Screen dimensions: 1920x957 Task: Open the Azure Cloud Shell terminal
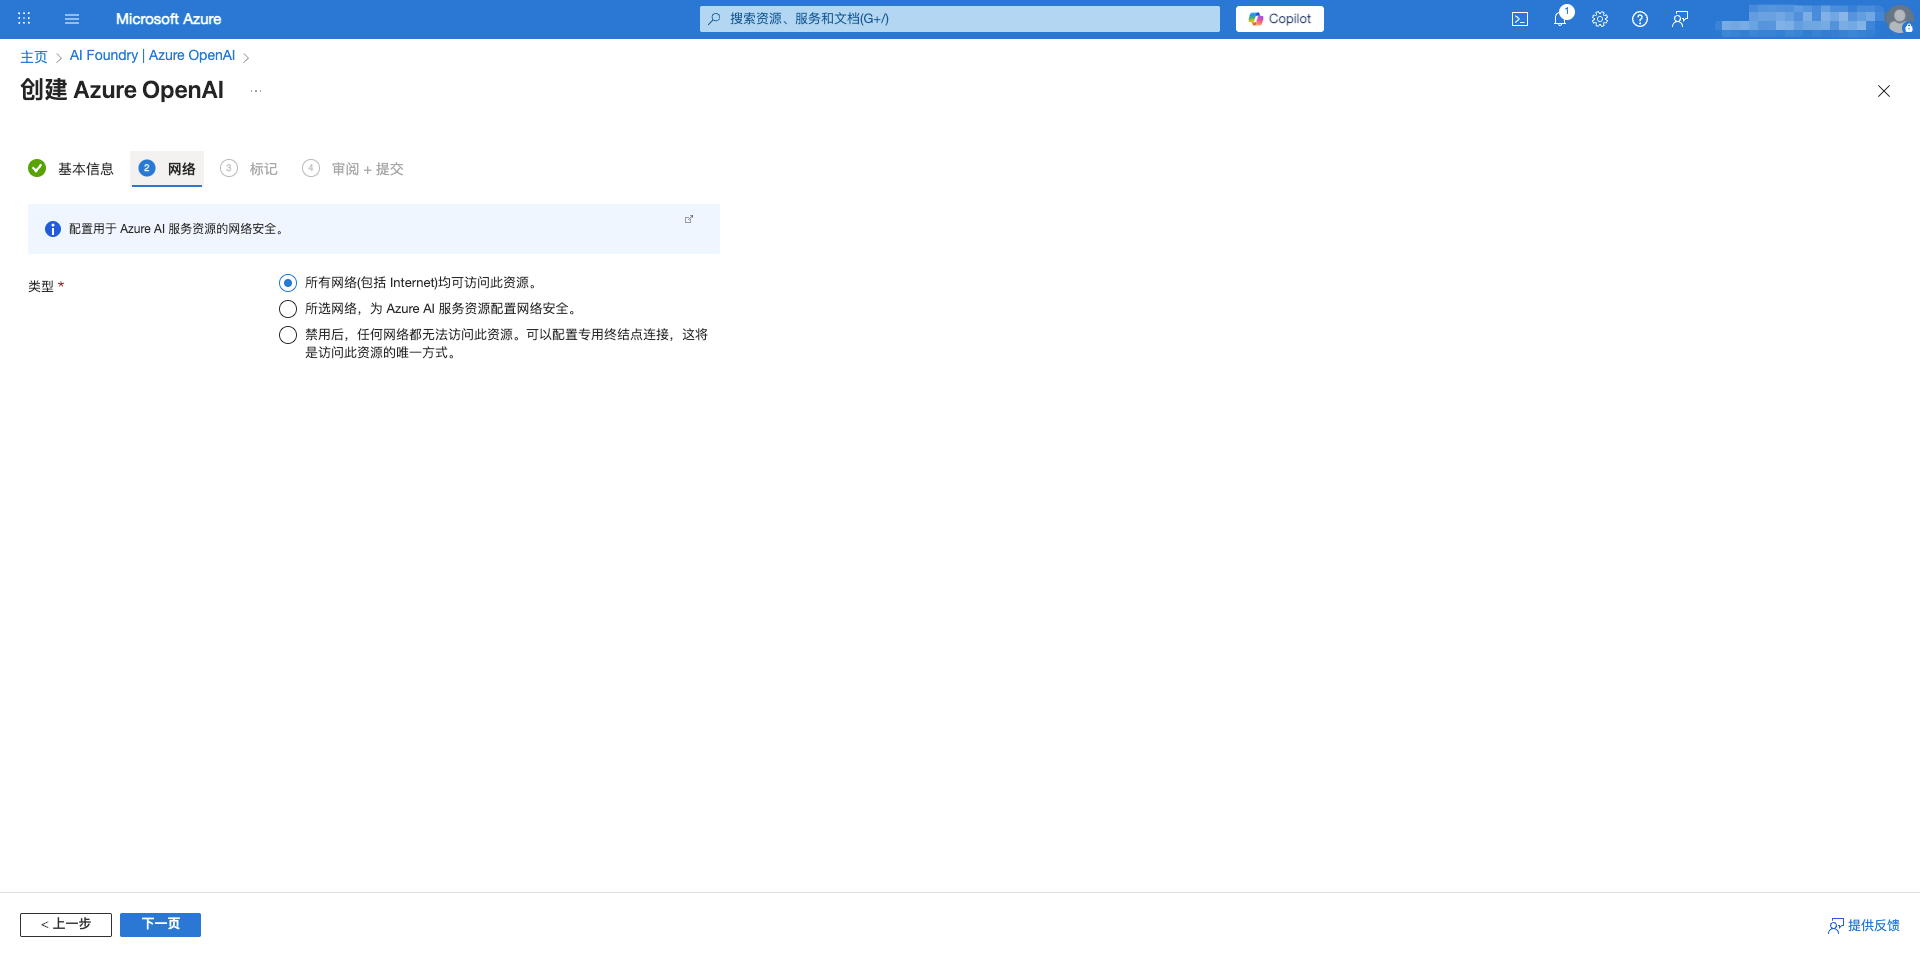[1520, 18]
